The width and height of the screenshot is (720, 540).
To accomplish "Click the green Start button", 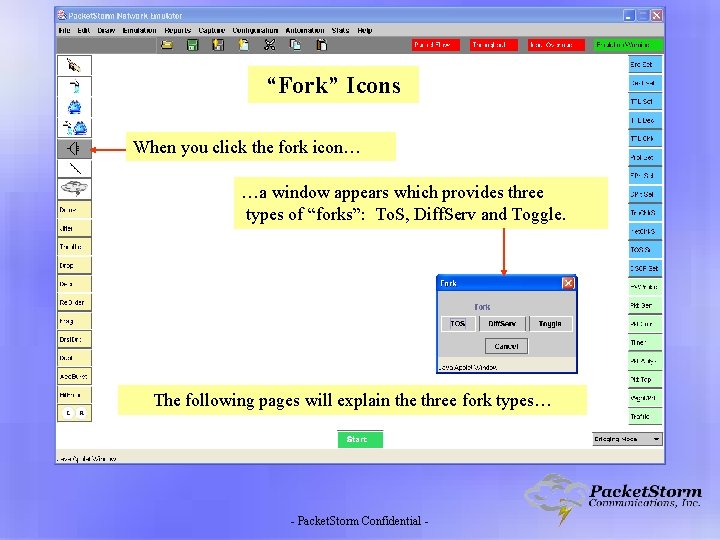I will click(x=360, y=439).
